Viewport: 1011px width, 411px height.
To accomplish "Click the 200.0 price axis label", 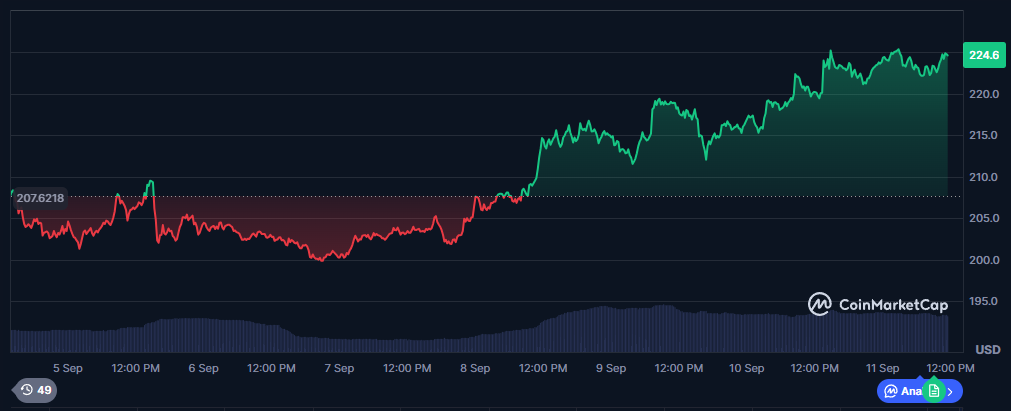I will [984, 260].
